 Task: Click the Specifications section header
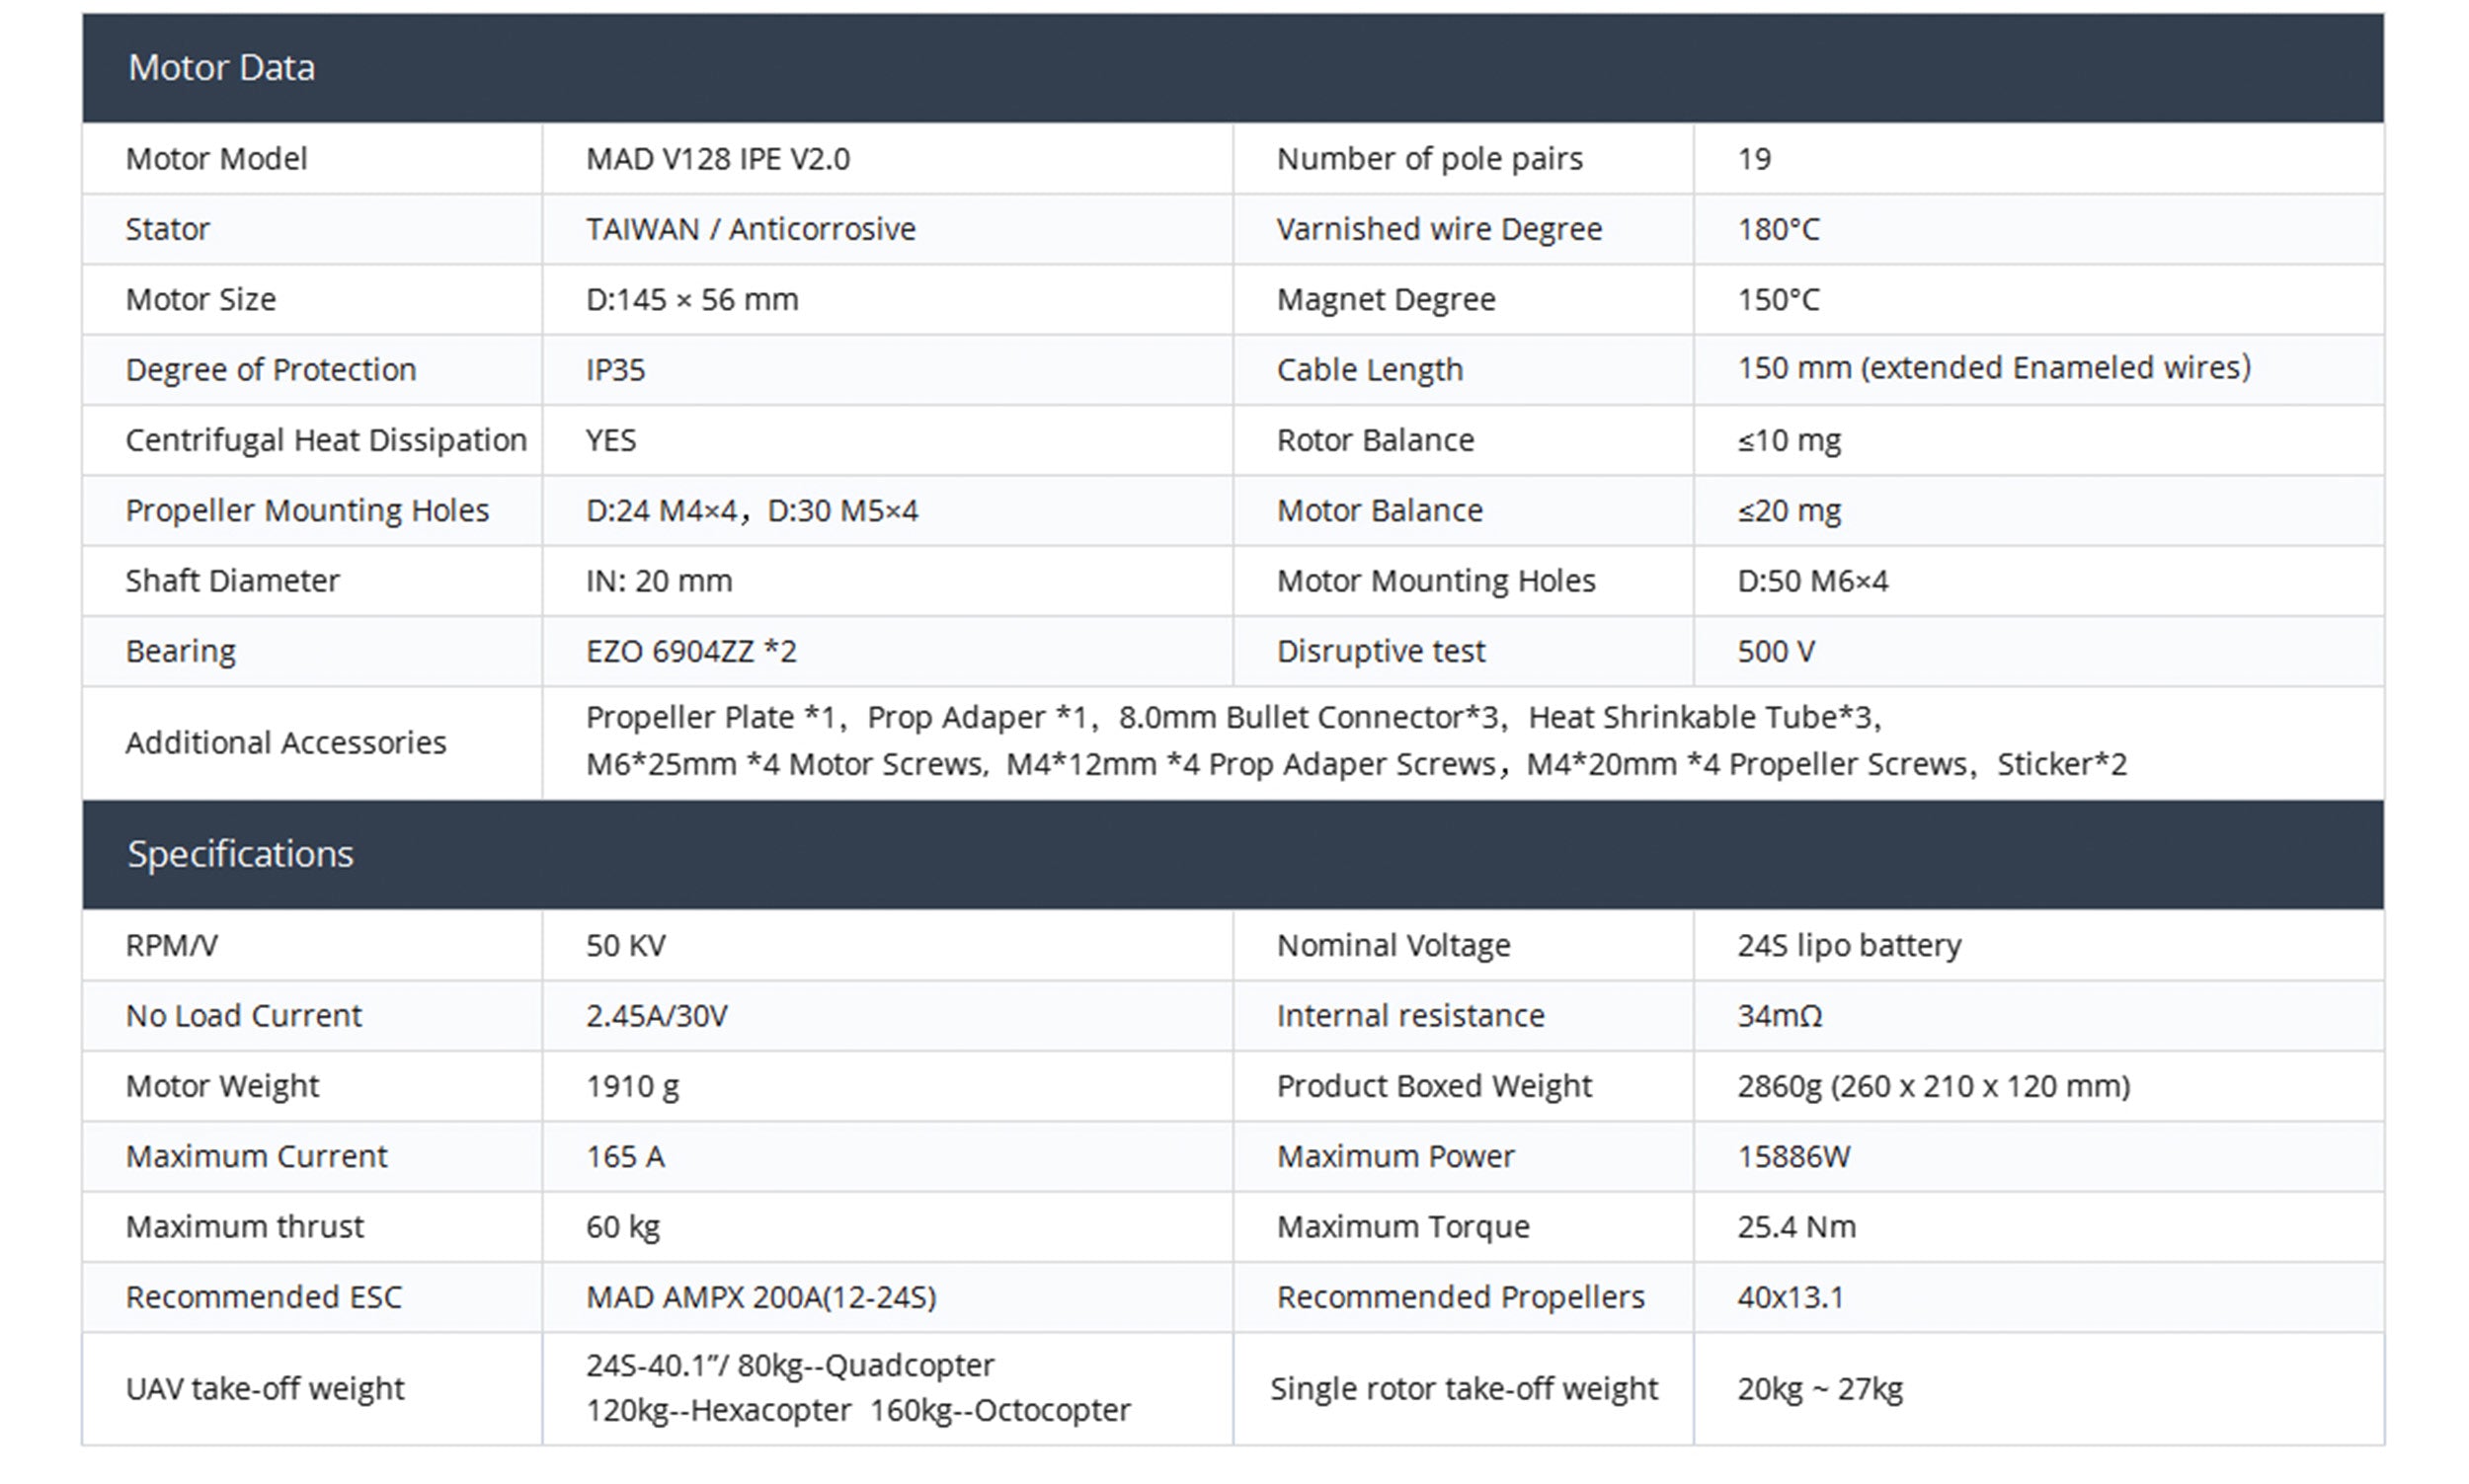240,854
